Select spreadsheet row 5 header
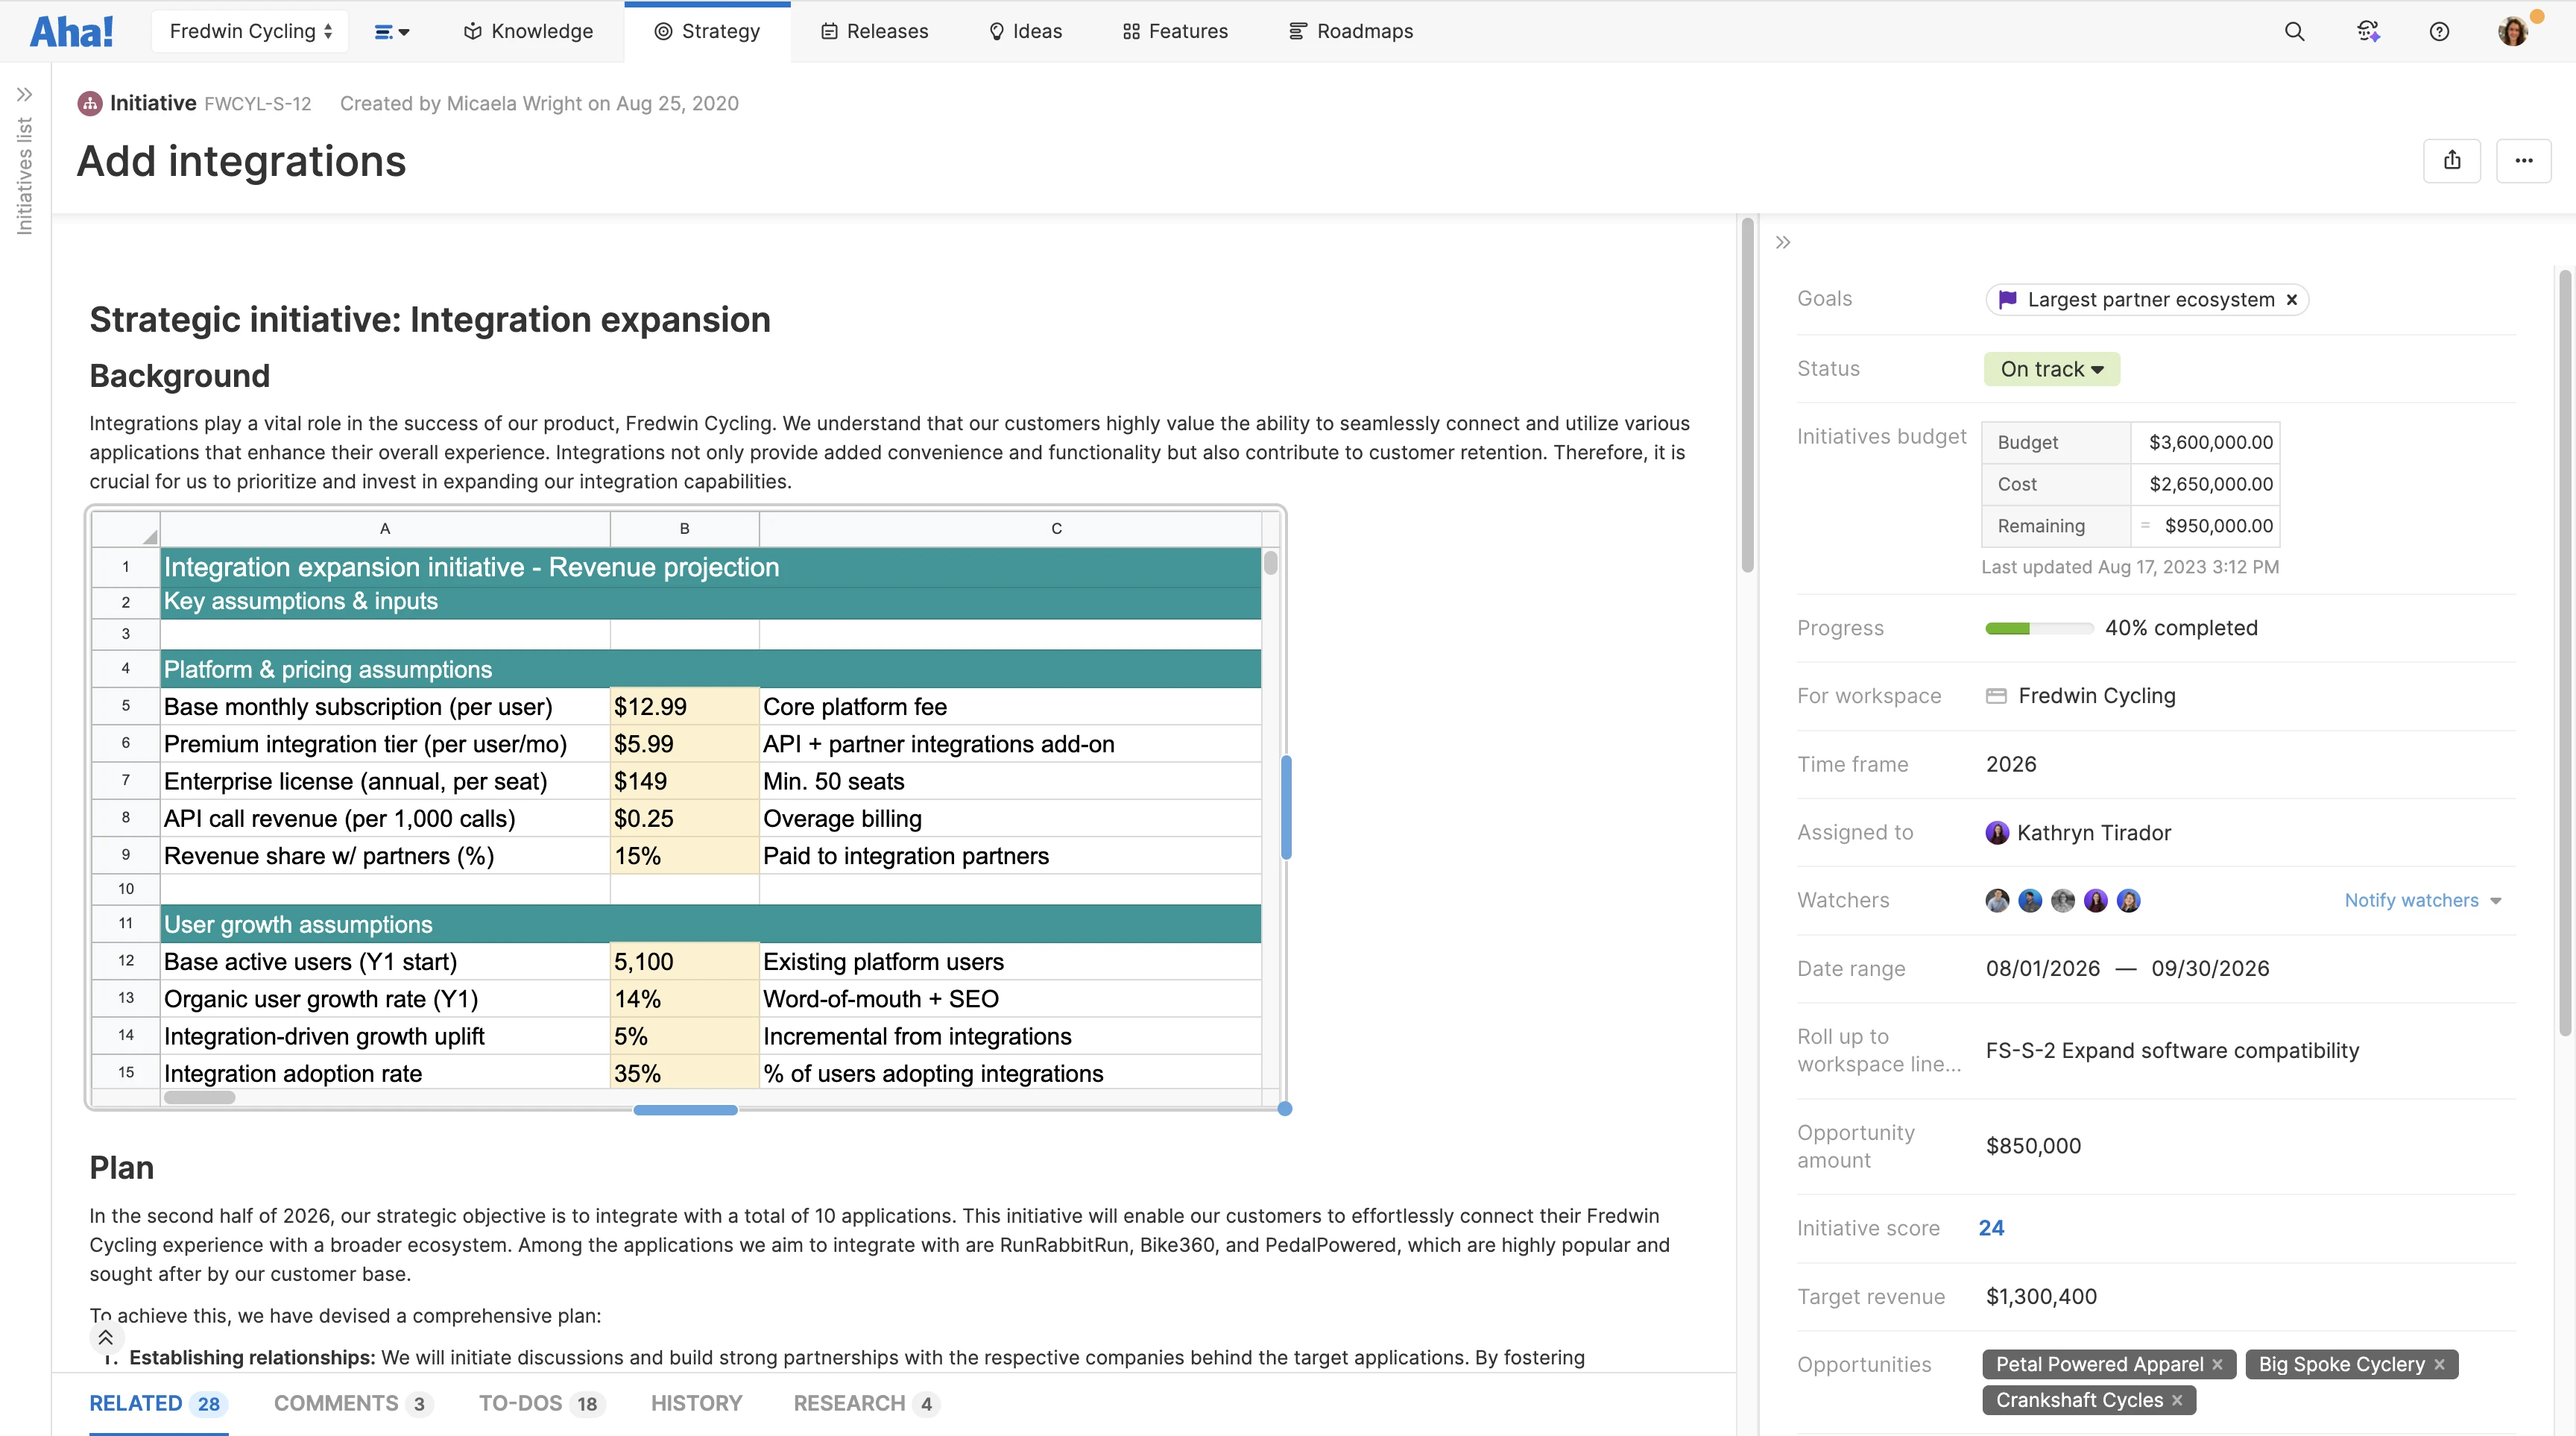This screenshot has width=2576, height=1436. 126,706
